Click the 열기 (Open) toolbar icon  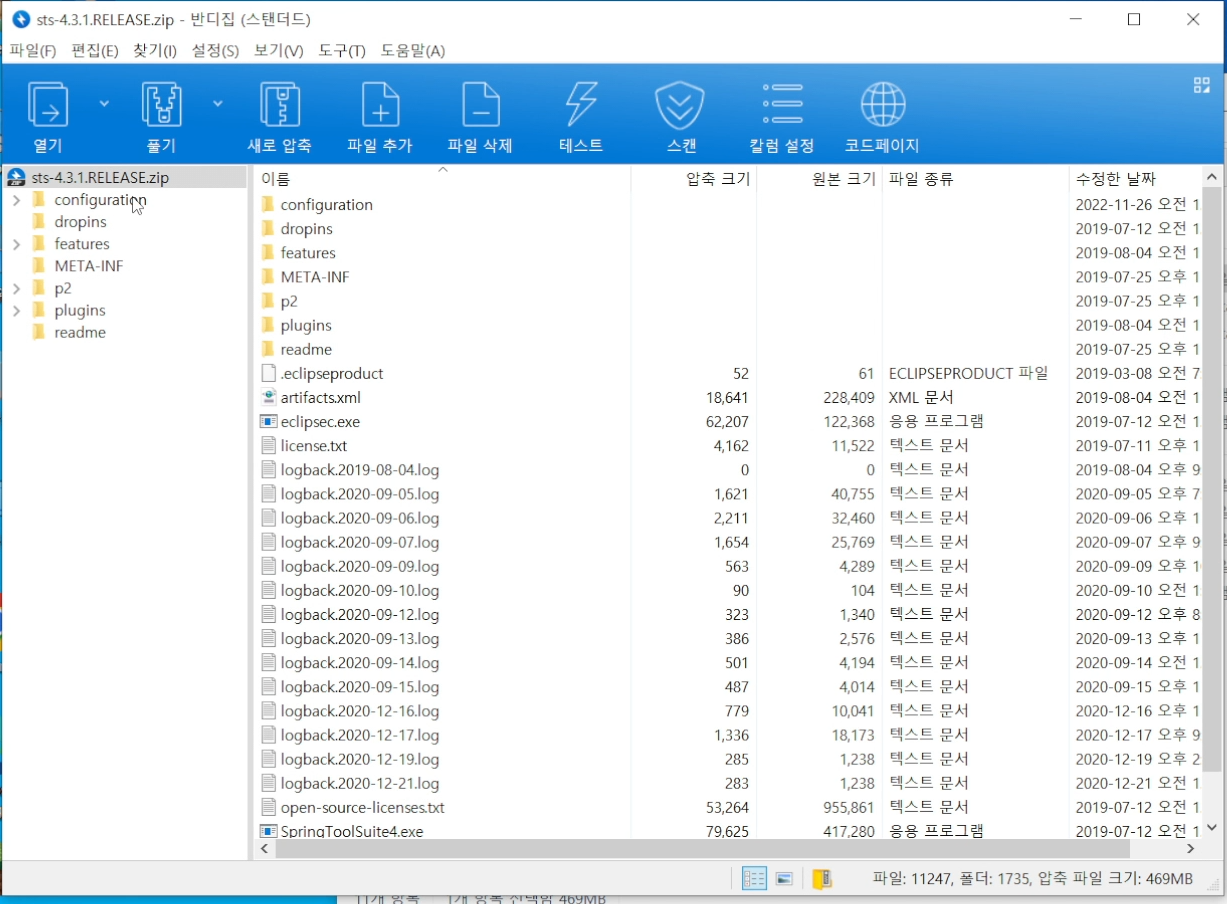pos(47,104)
